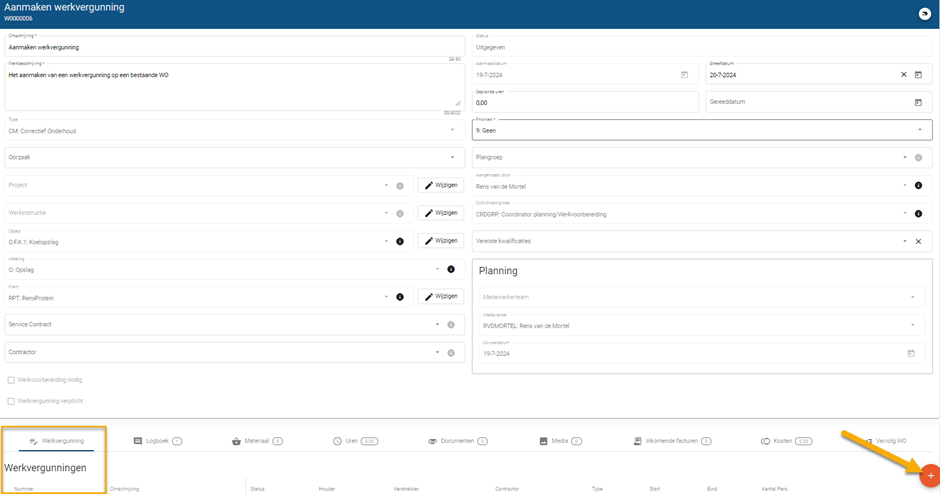Viewport: 940px width, 494px height.
Task: Clear the Streefdatum date with X
Action: [x=903, y=75]
